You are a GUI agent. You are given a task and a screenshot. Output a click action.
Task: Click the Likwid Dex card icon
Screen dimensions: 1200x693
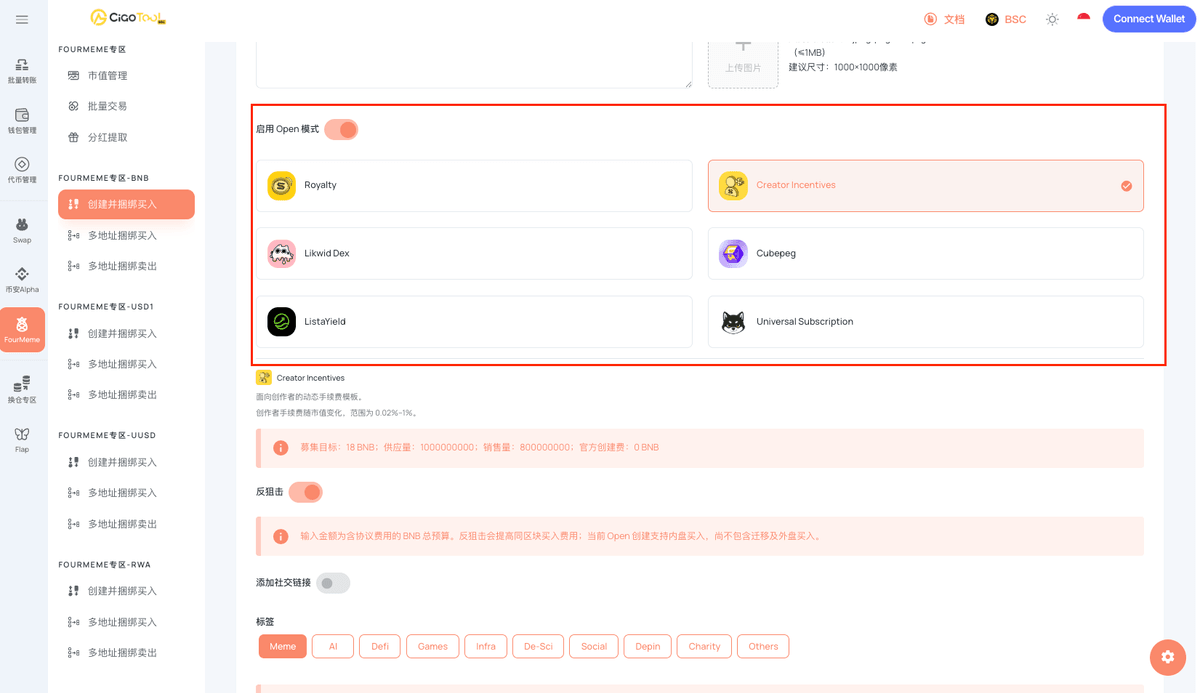click(282, 253)
